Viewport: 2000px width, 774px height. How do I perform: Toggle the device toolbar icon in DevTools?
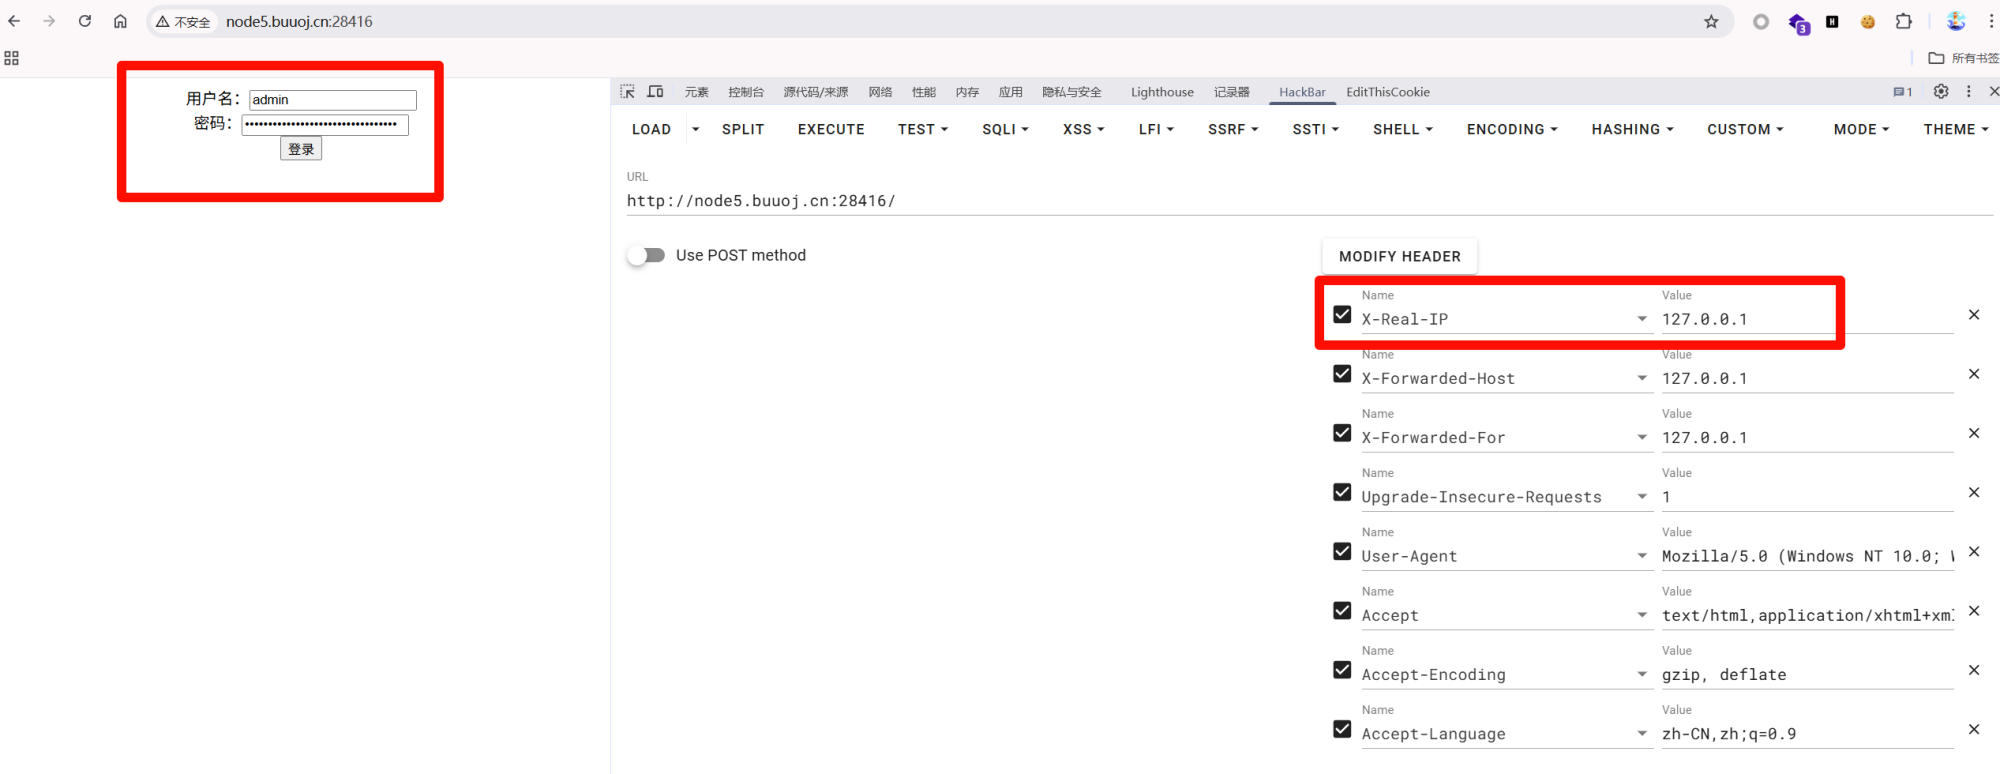pyautogui.click(x=655, y=92)
